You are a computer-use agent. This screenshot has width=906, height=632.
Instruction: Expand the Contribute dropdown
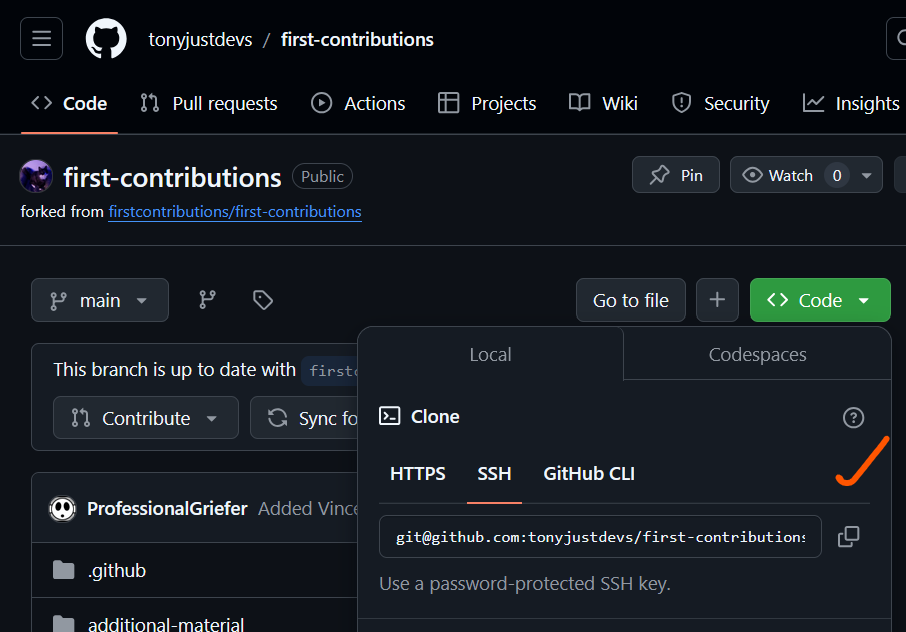point(146,418)
